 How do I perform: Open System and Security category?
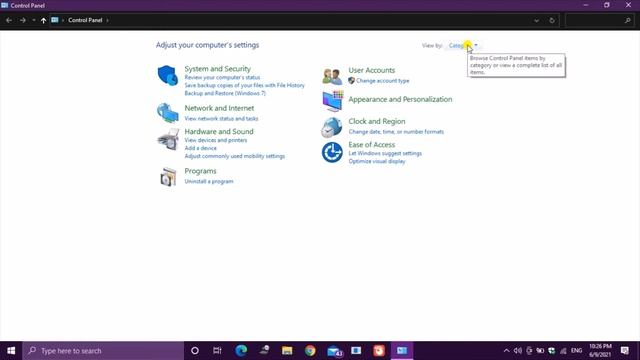click(218, 69)
